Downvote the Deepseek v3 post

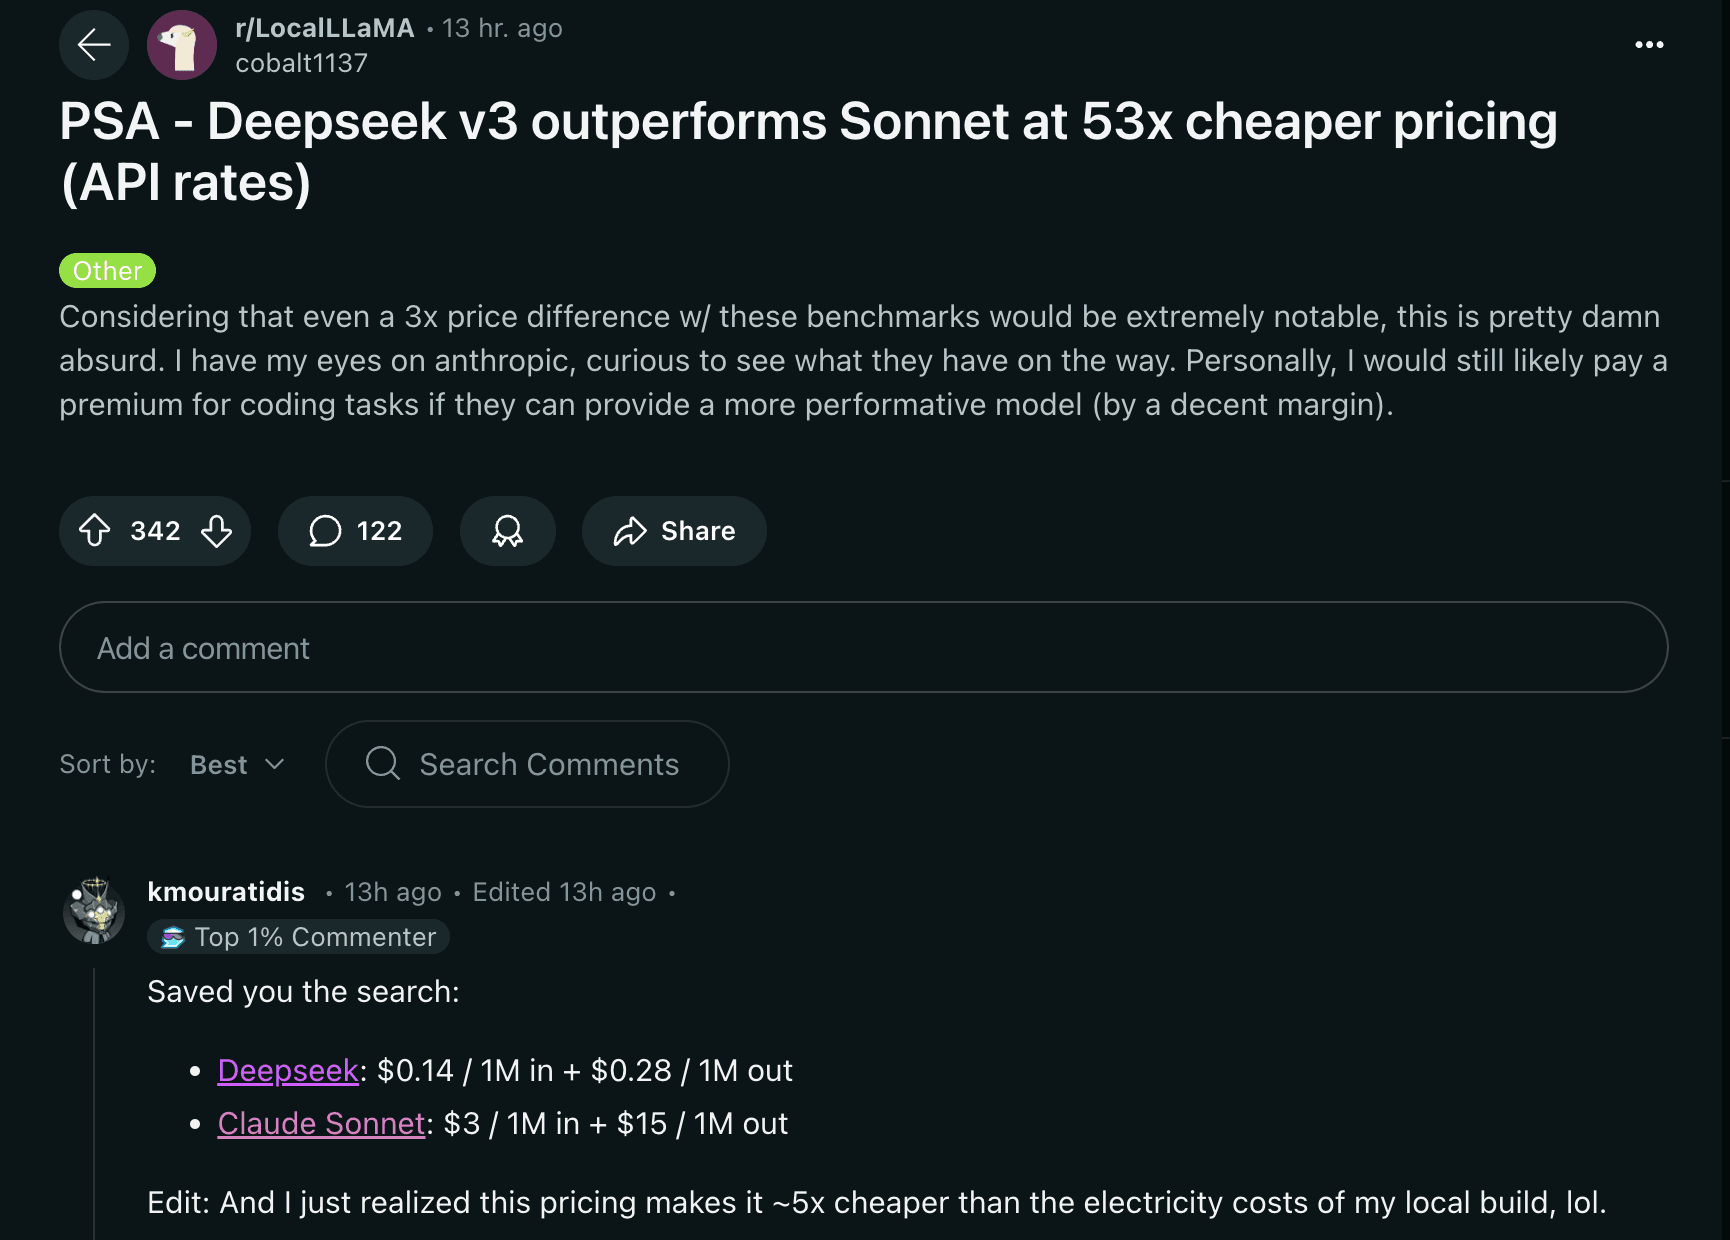pos(216,530)
